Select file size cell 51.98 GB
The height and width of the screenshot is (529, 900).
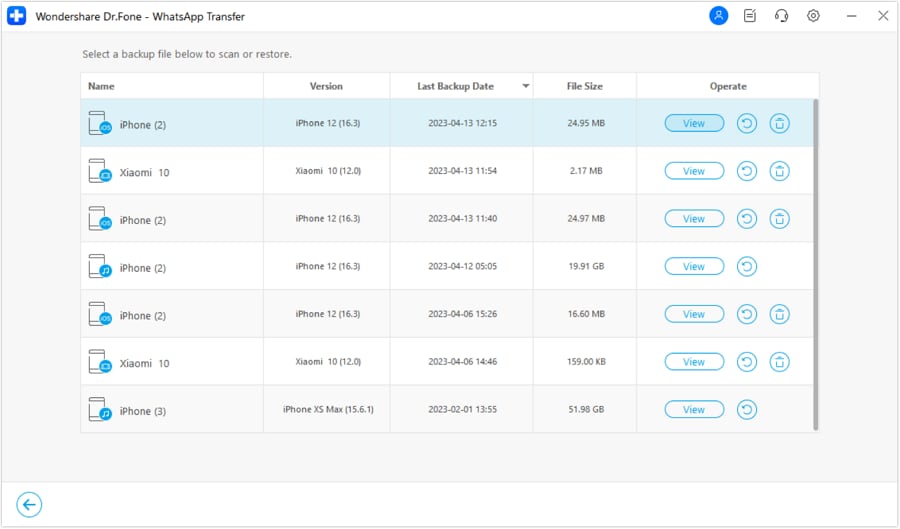pos(586,409)
